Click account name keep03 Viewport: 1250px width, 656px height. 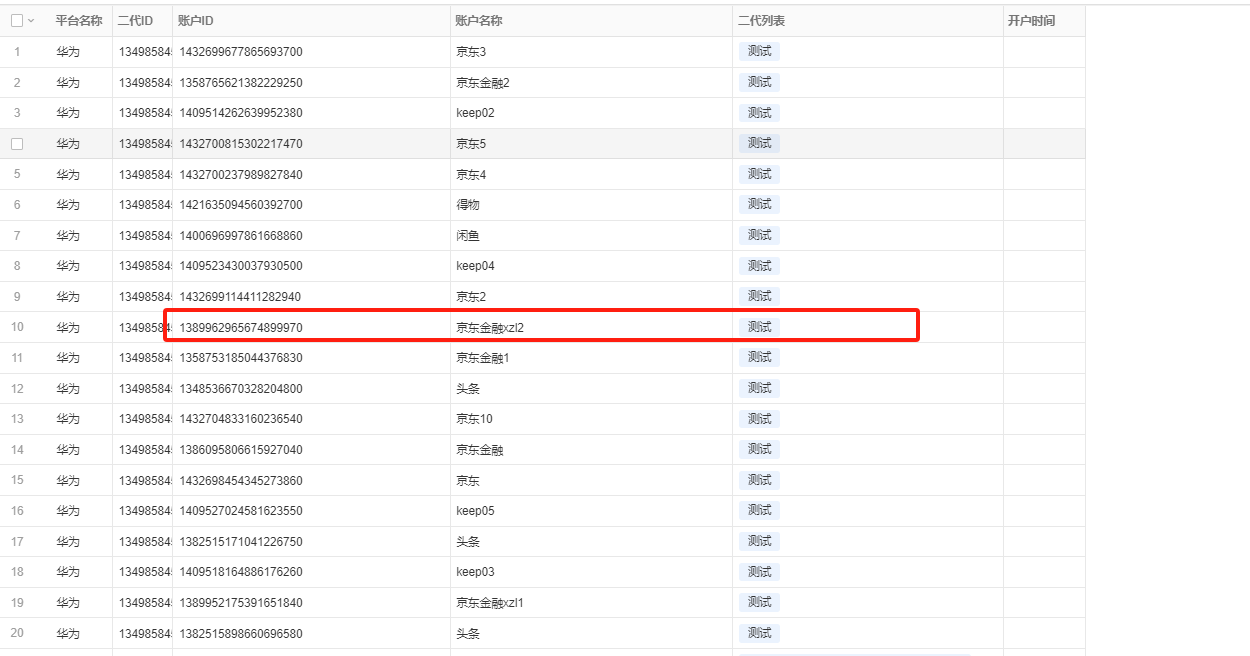click(475, 572)
